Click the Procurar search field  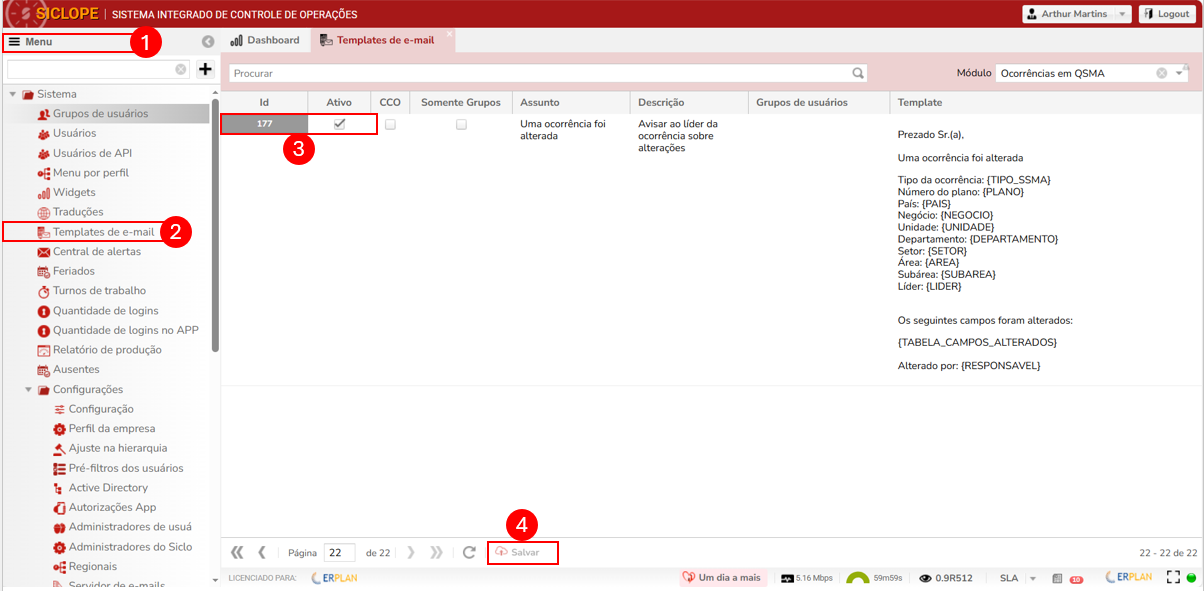[x=540, y=73]
